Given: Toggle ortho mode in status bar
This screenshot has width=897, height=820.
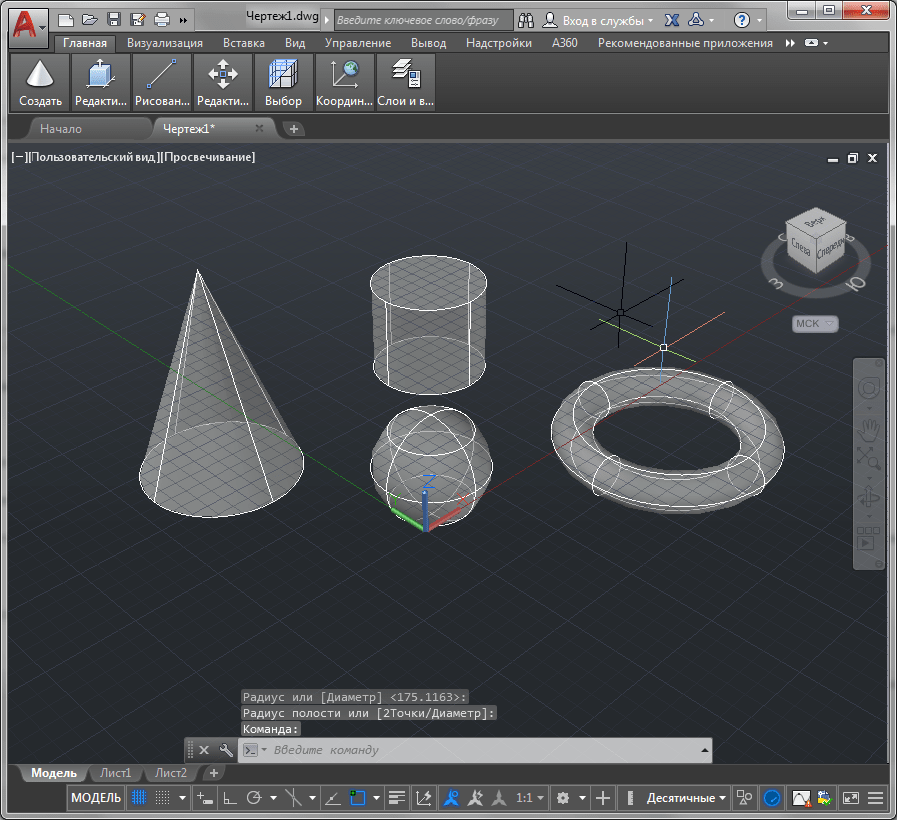Looking at the screenshot, I should (229, 798).
